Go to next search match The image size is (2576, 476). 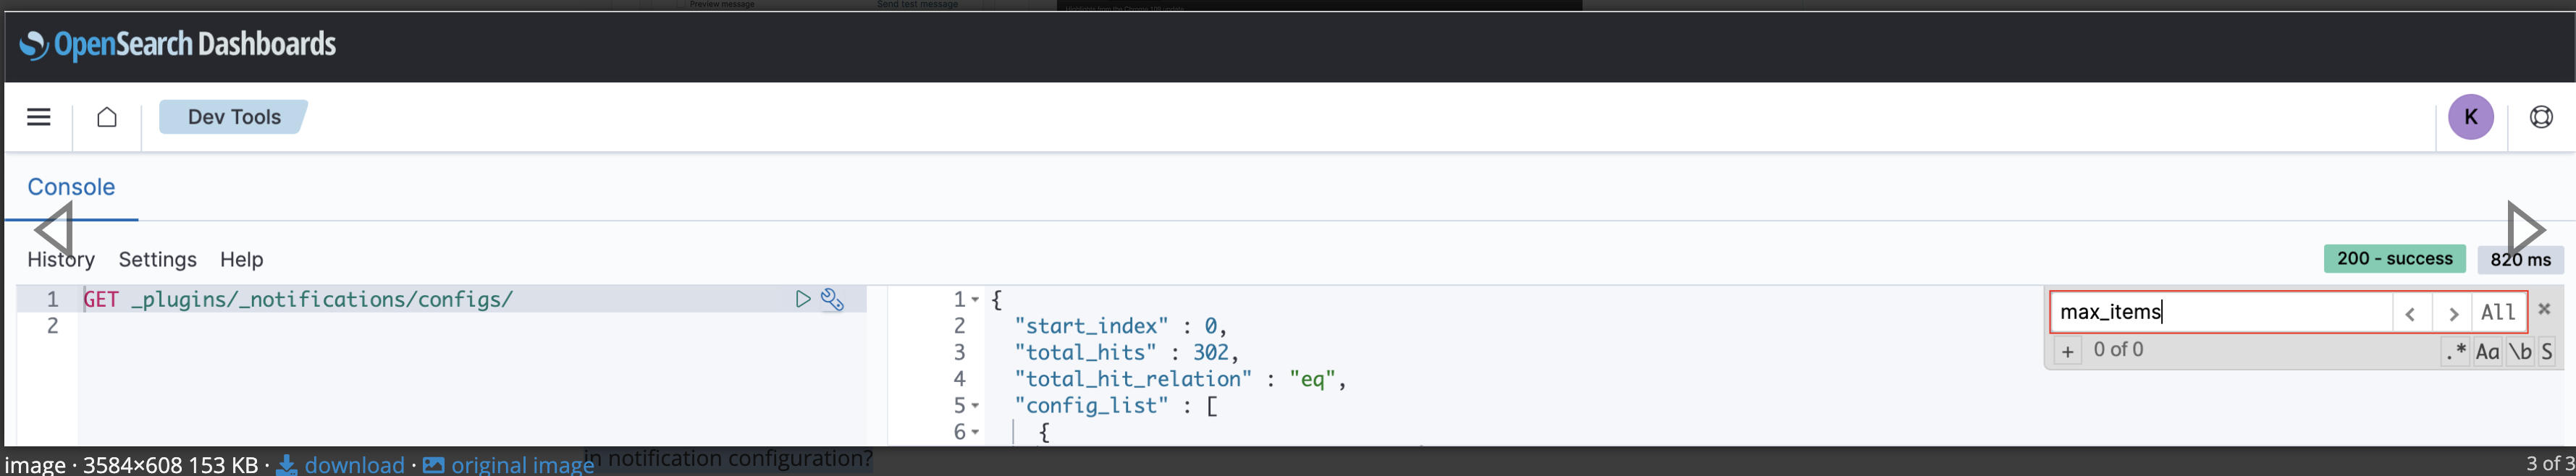[2451, 312]
